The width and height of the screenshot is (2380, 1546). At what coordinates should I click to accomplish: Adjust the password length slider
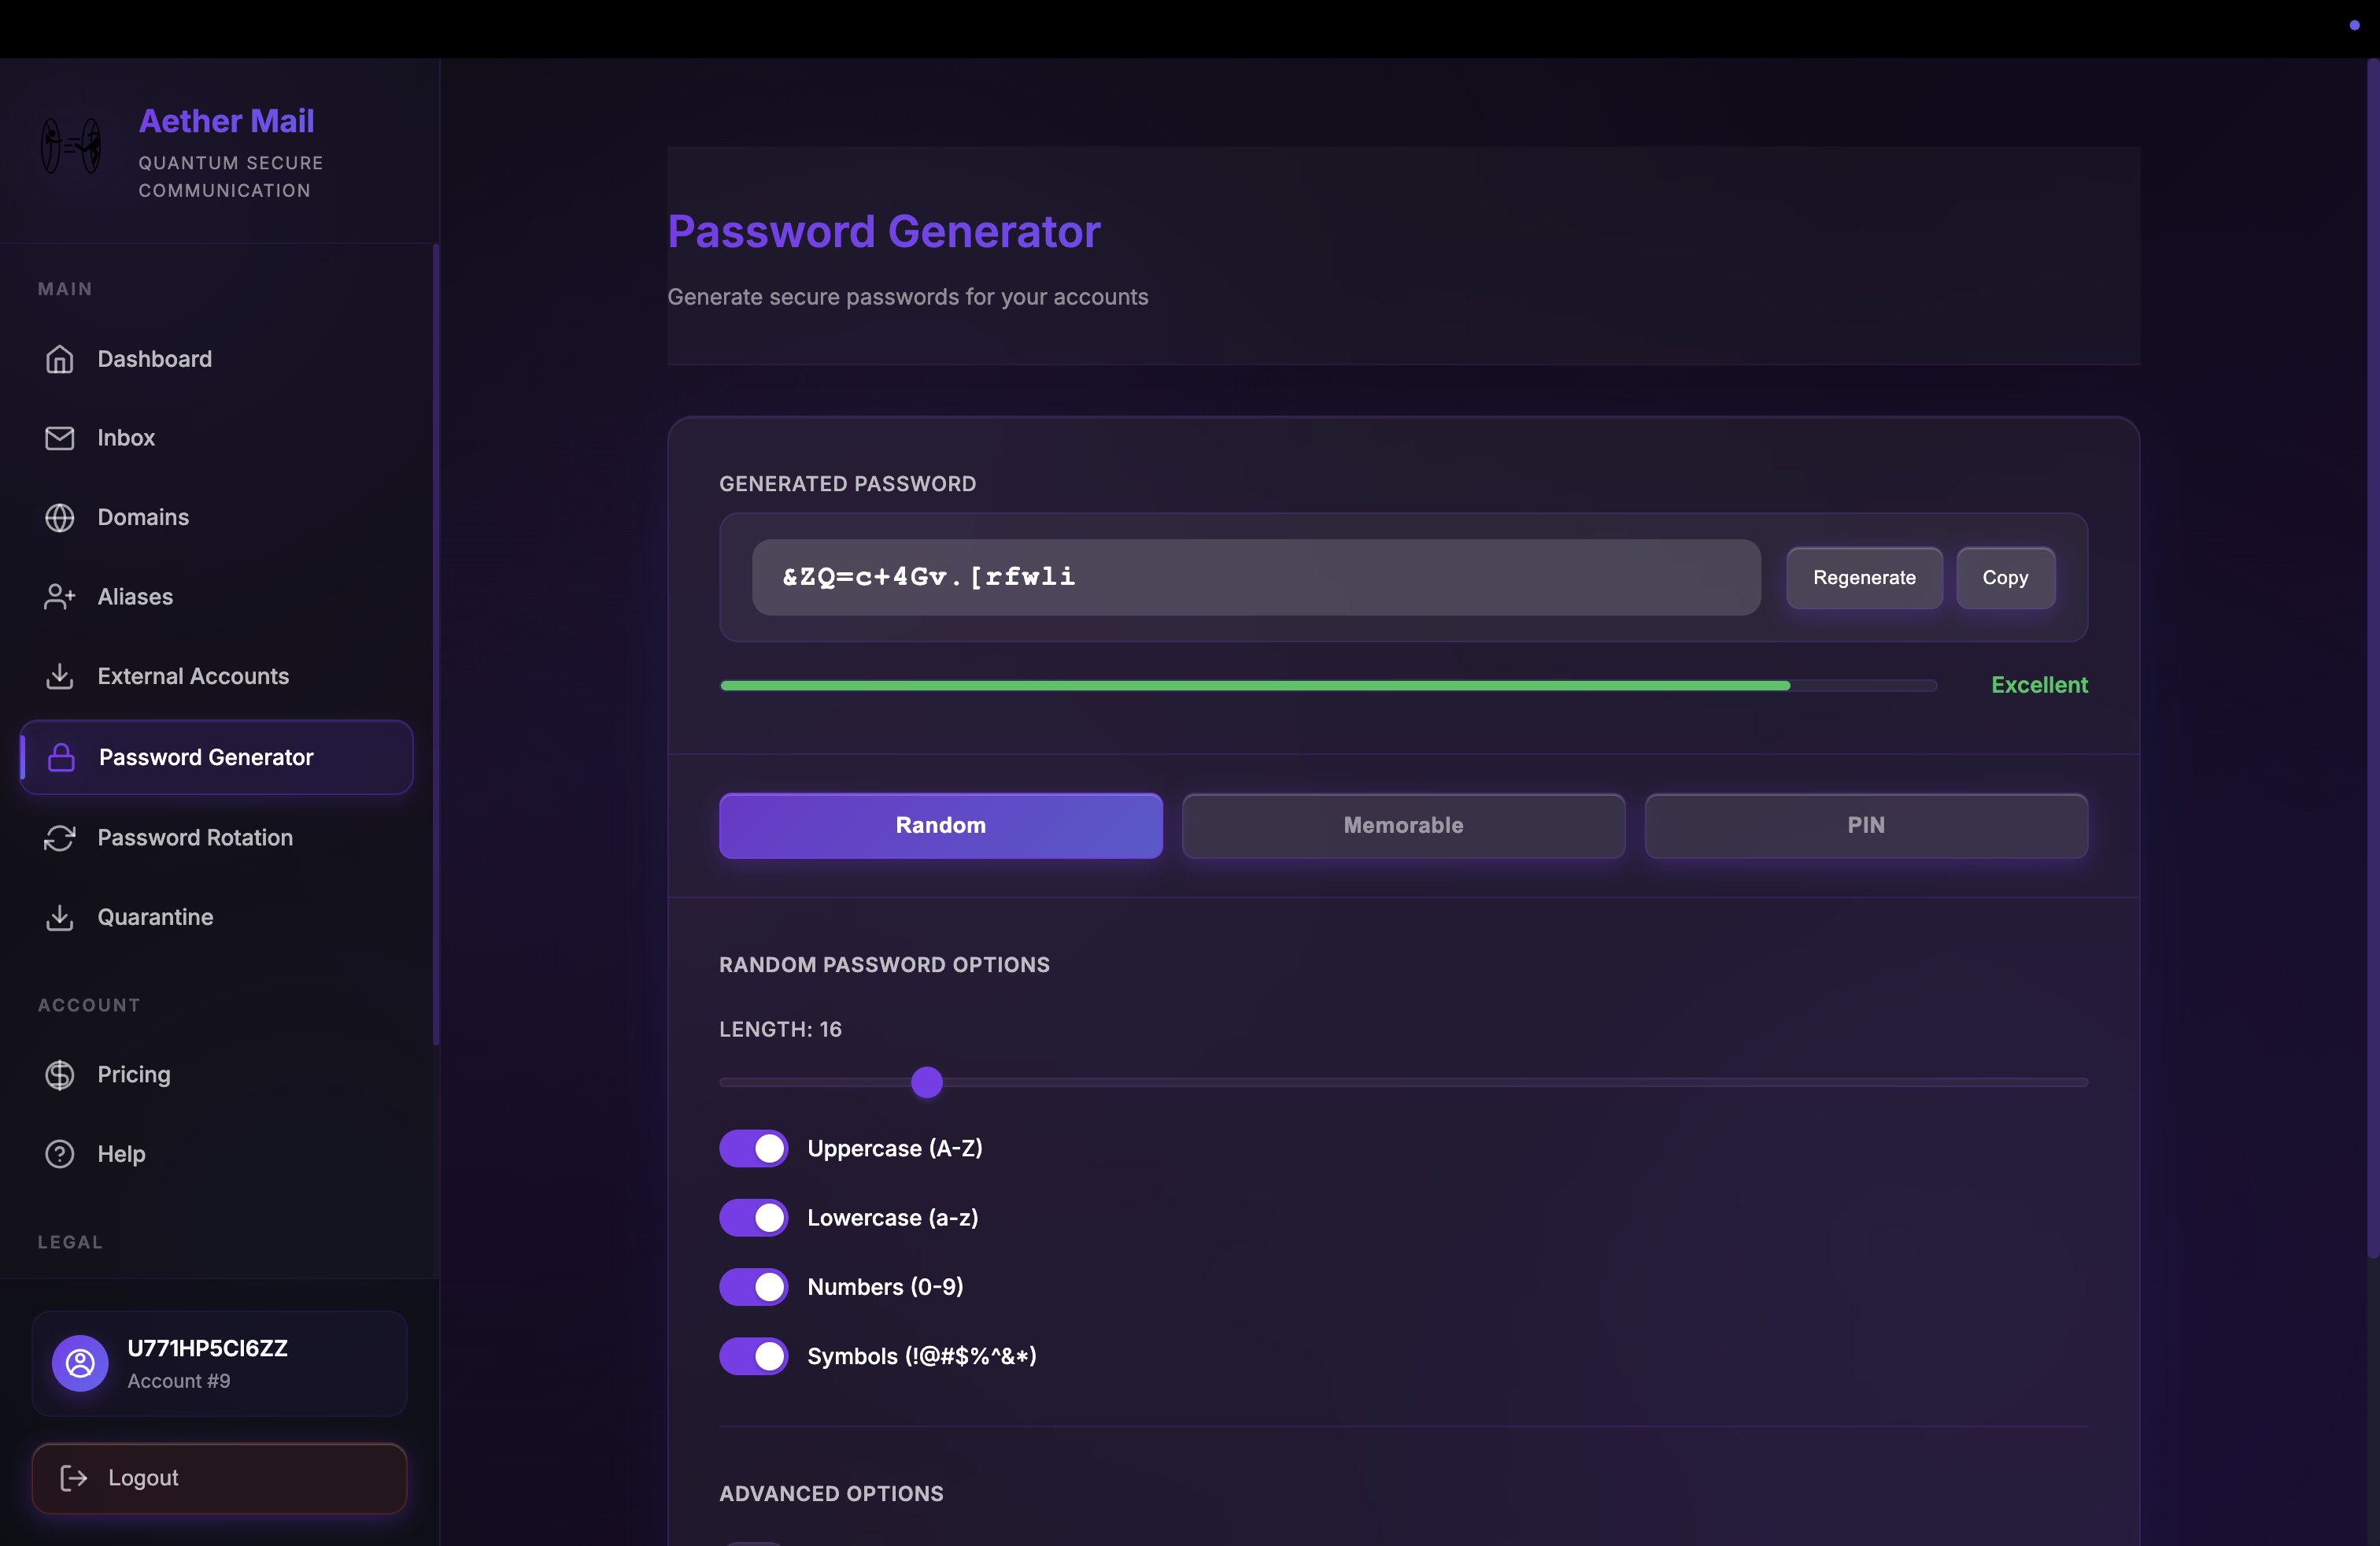click(926, 1082)
